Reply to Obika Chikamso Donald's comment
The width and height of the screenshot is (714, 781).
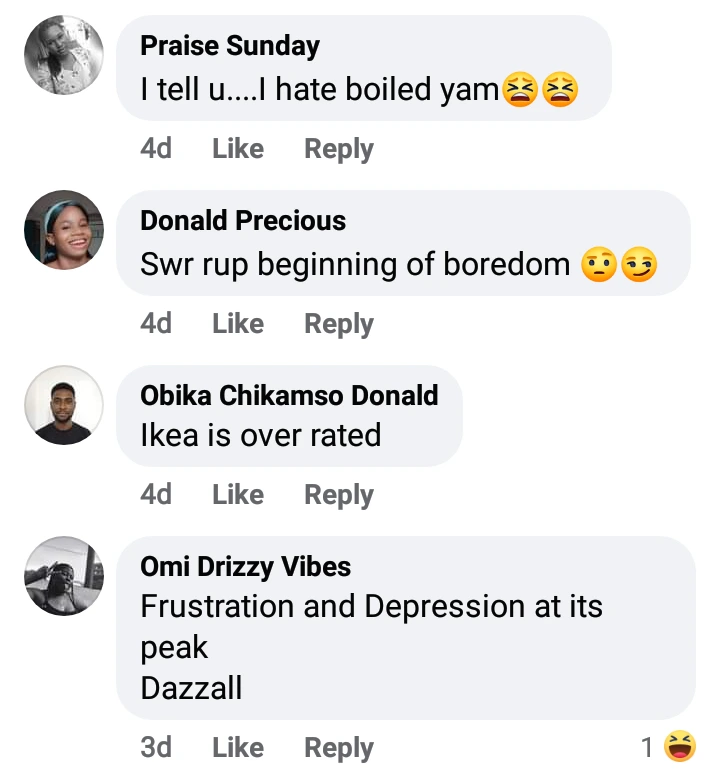coord(339,495)
